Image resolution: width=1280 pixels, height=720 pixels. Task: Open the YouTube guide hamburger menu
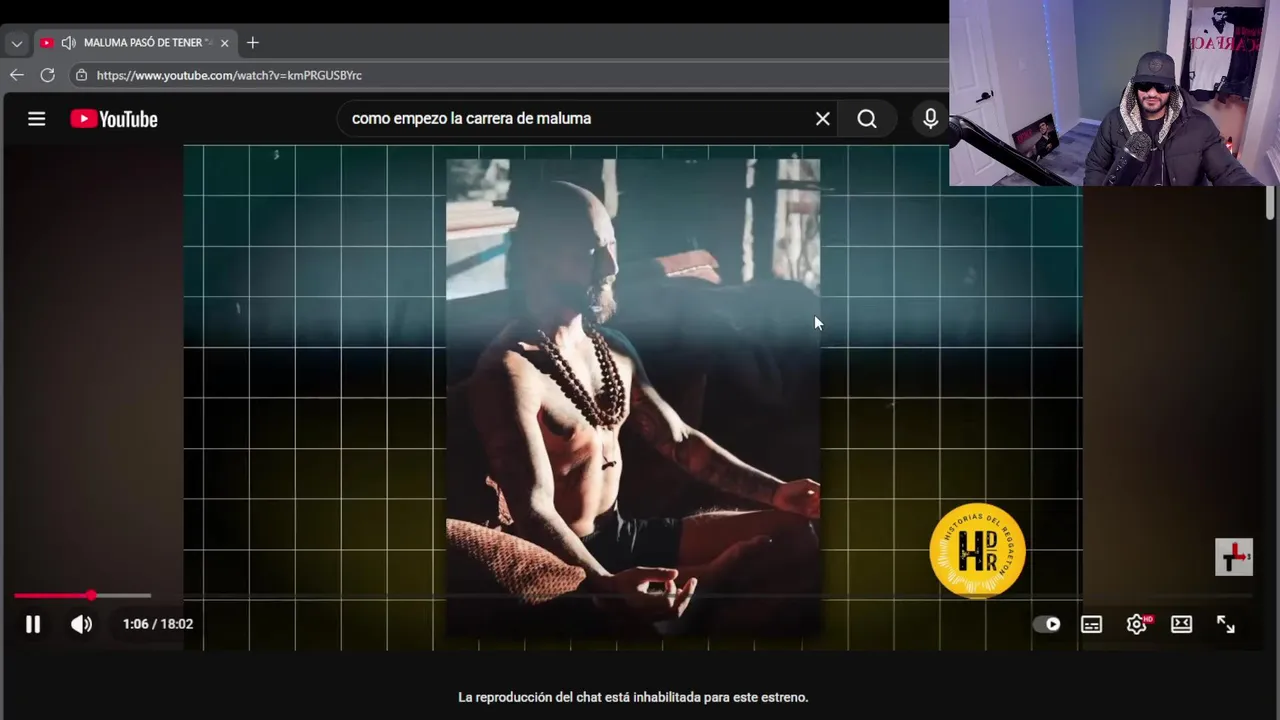37,119
